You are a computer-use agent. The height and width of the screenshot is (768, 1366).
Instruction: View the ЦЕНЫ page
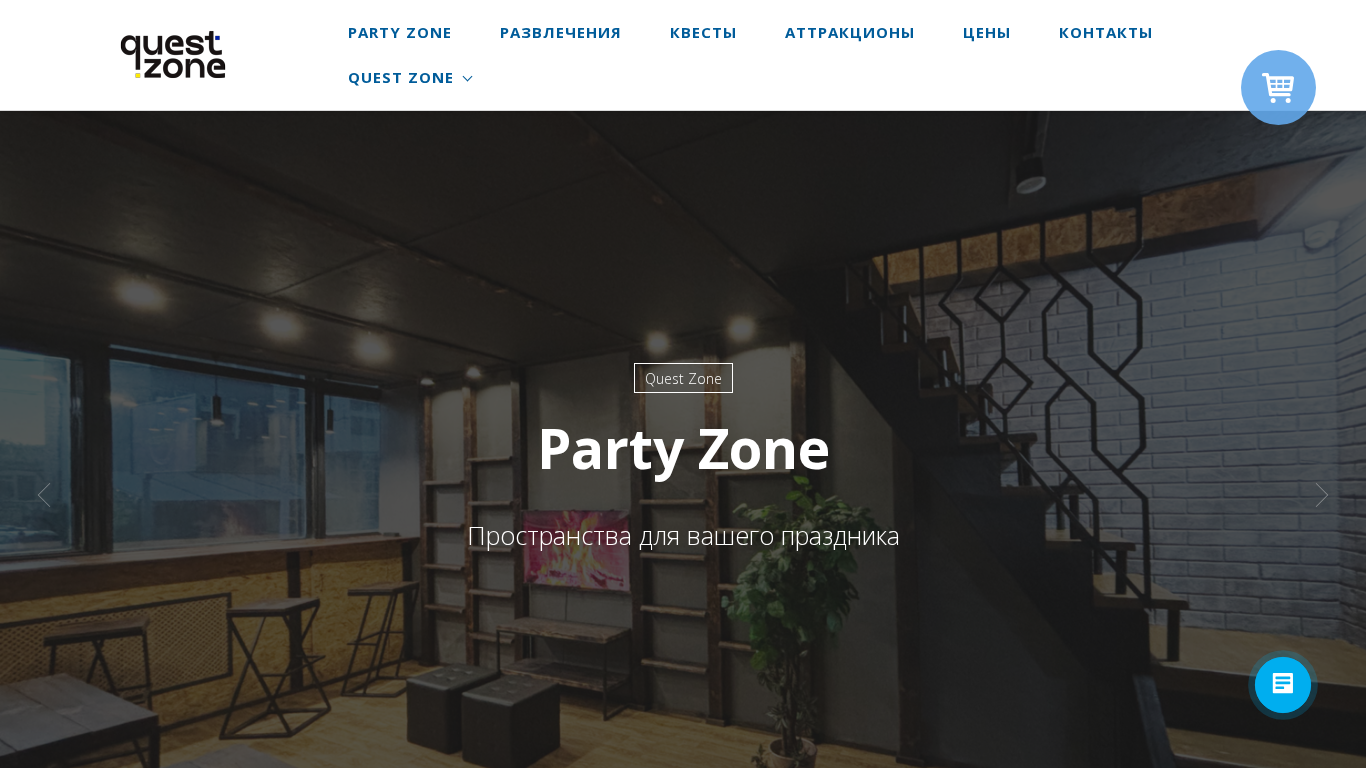coord(987,33)
